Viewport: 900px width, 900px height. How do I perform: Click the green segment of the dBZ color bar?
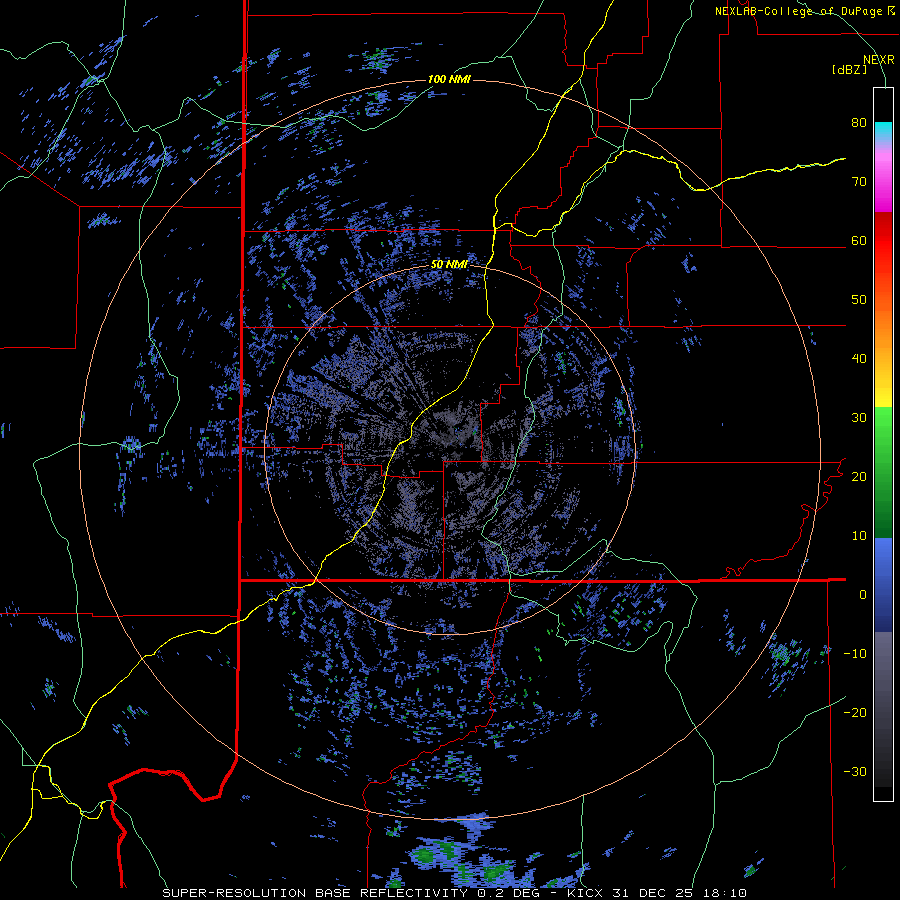pos(883,472)
